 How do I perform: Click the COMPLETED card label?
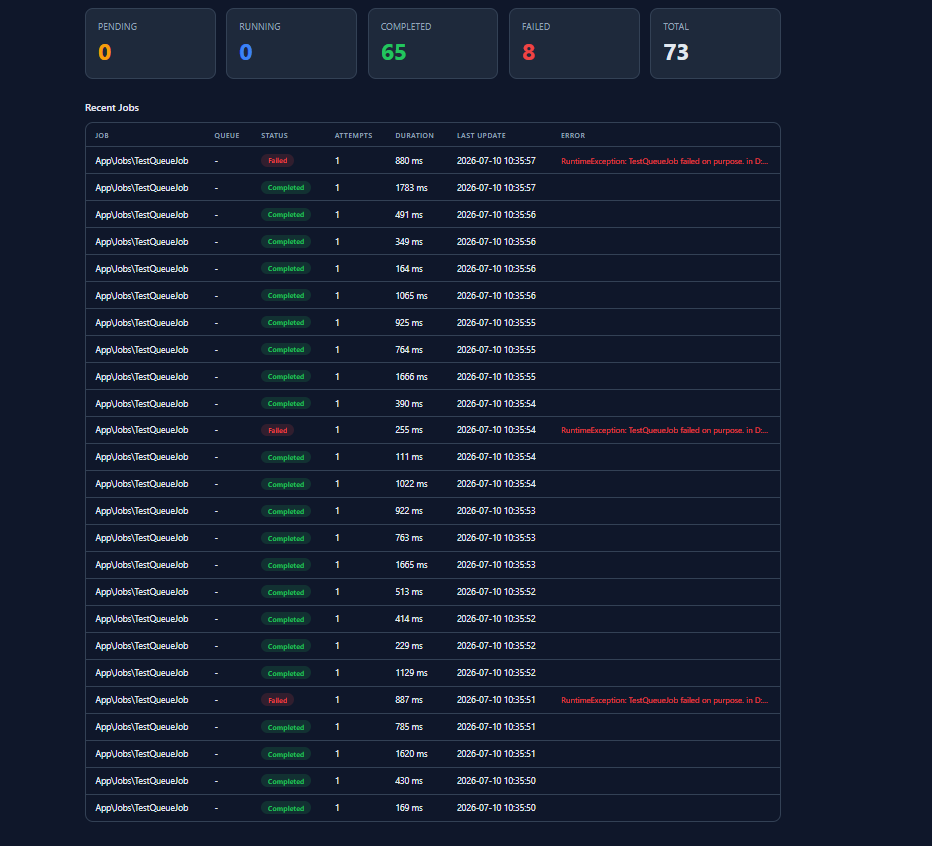pos(406,27)
